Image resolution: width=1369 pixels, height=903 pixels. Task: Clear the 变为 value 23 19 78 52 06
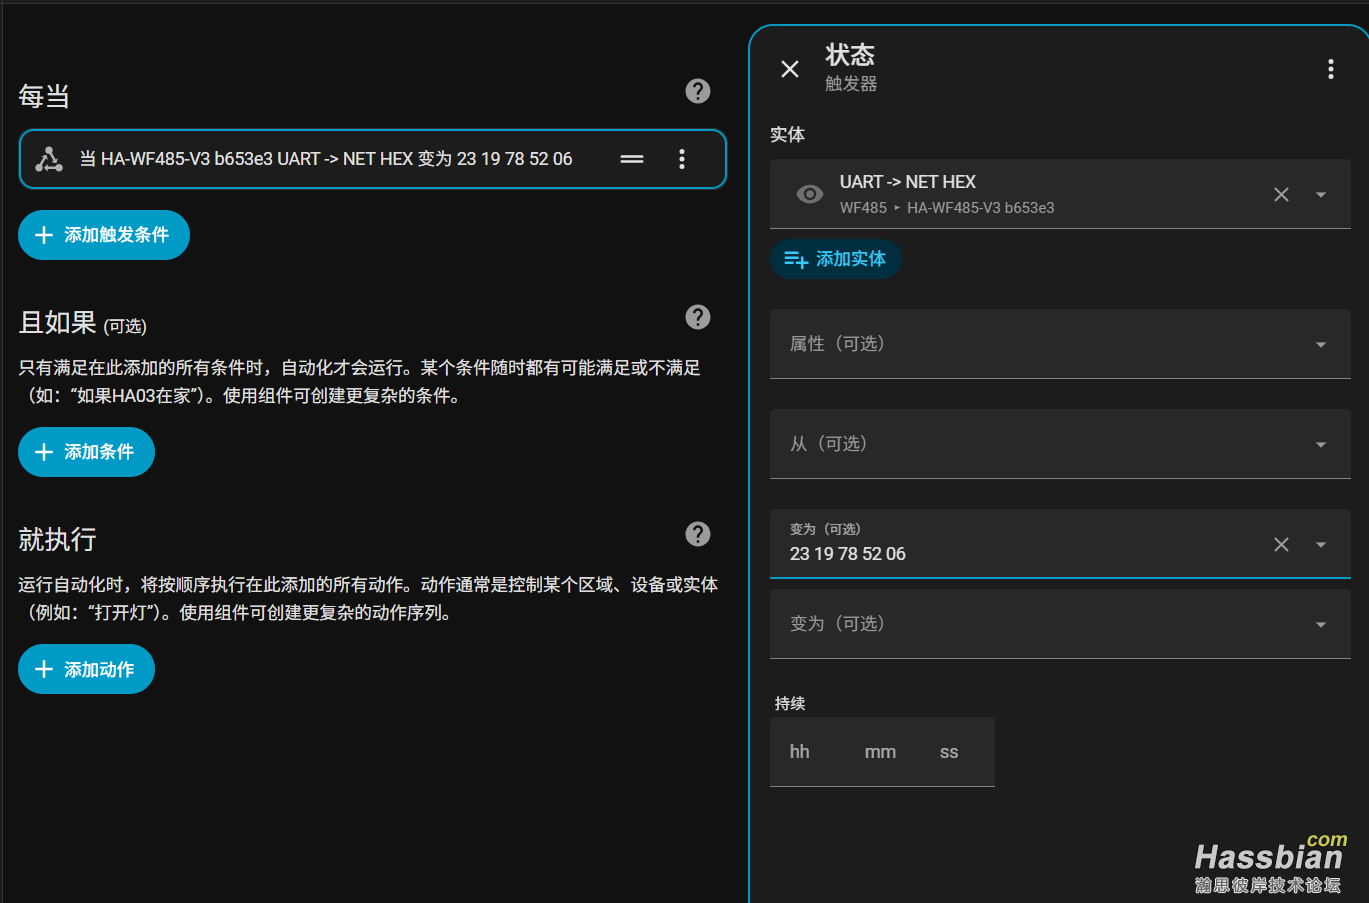pyautogui.click(x=1281, y=544)
